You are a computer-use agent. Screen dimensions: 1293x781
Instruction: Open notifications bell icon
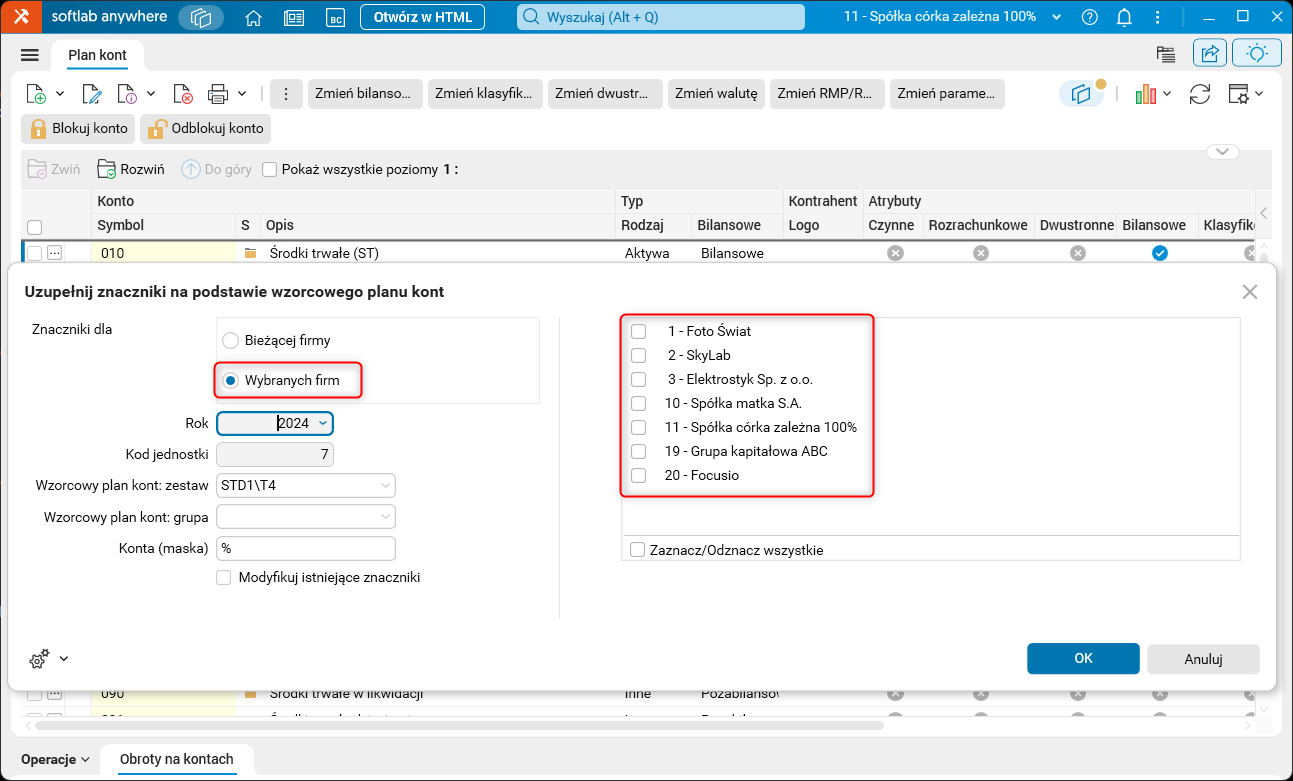coord(1124,17)
